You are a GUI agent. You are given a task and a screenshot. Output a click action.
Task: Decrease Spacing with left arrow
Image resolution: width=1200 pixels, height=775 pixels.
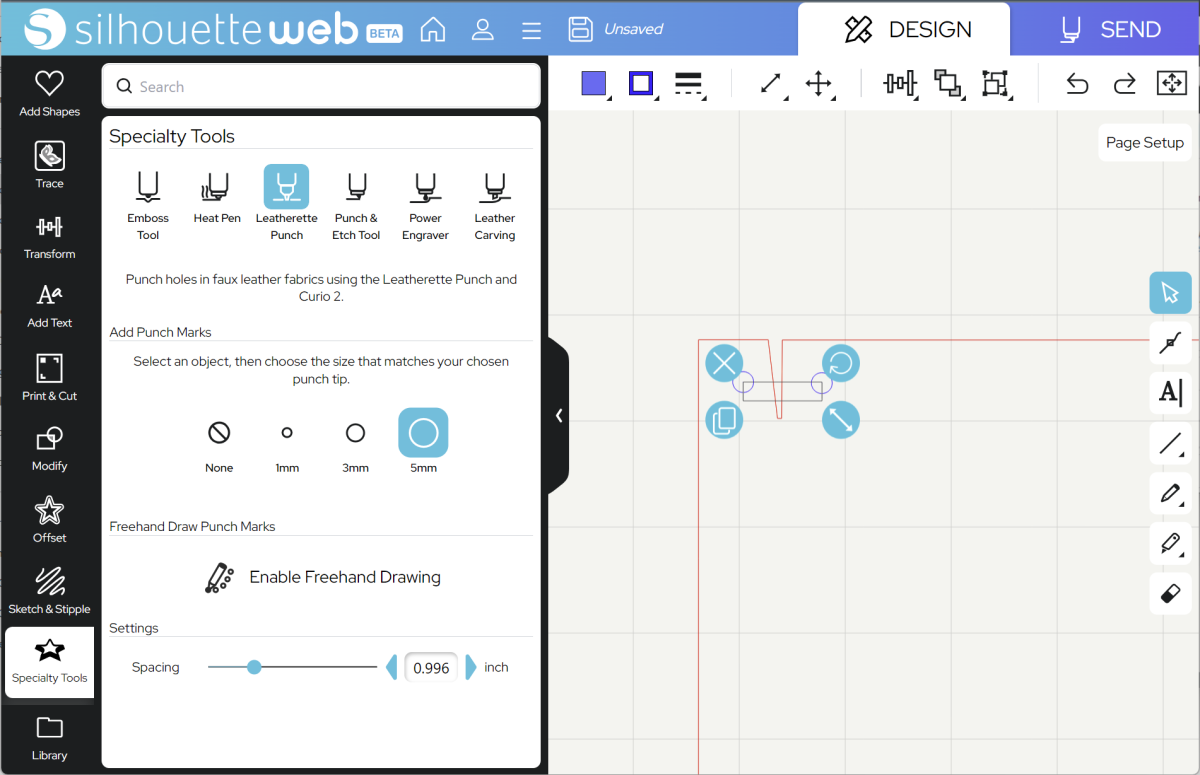coord(392,667)
